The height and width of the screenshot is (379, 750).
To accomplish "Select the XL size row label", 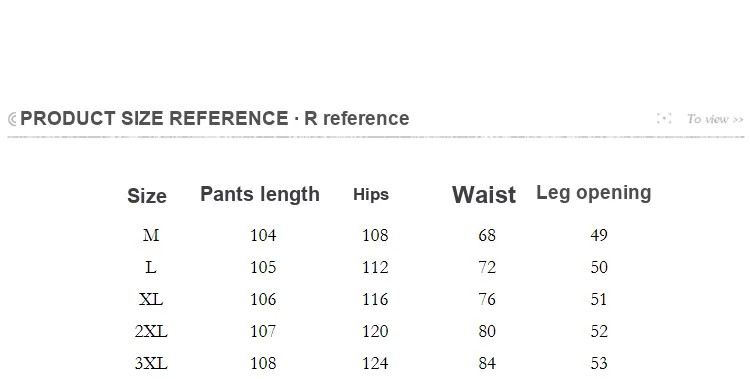I will 151,299.
